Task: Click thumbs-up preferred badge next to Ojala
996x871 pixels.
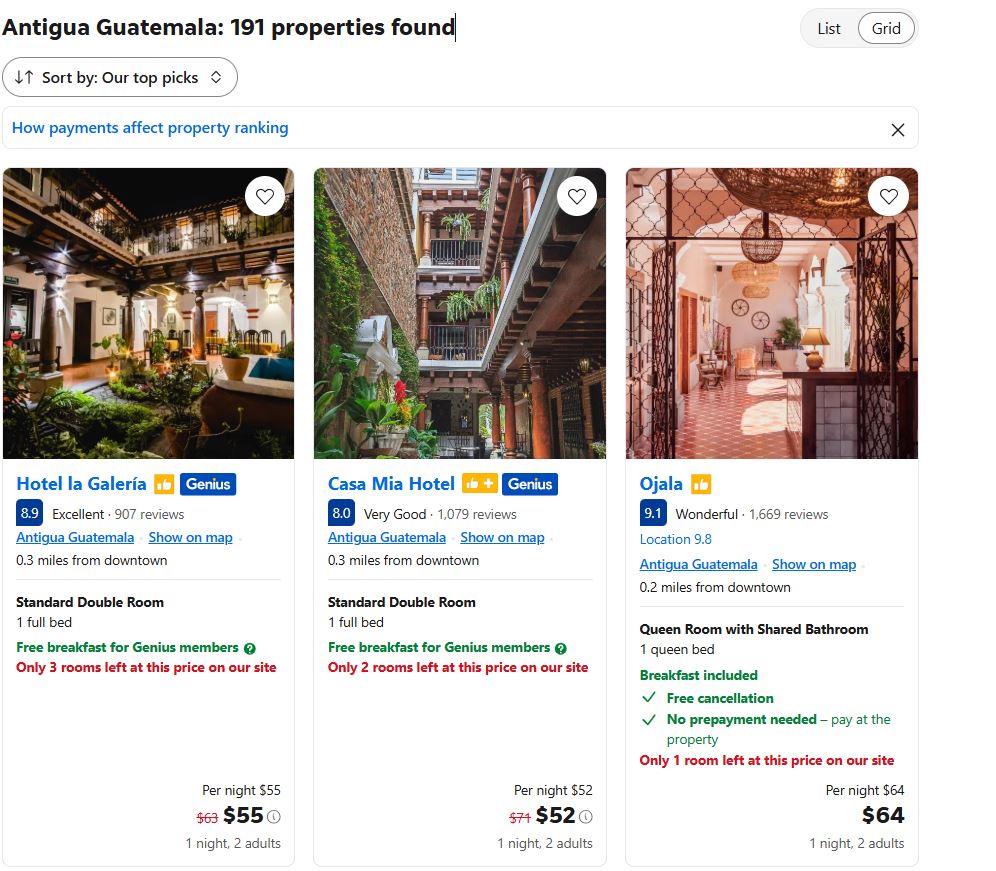Action: [701, 485]
